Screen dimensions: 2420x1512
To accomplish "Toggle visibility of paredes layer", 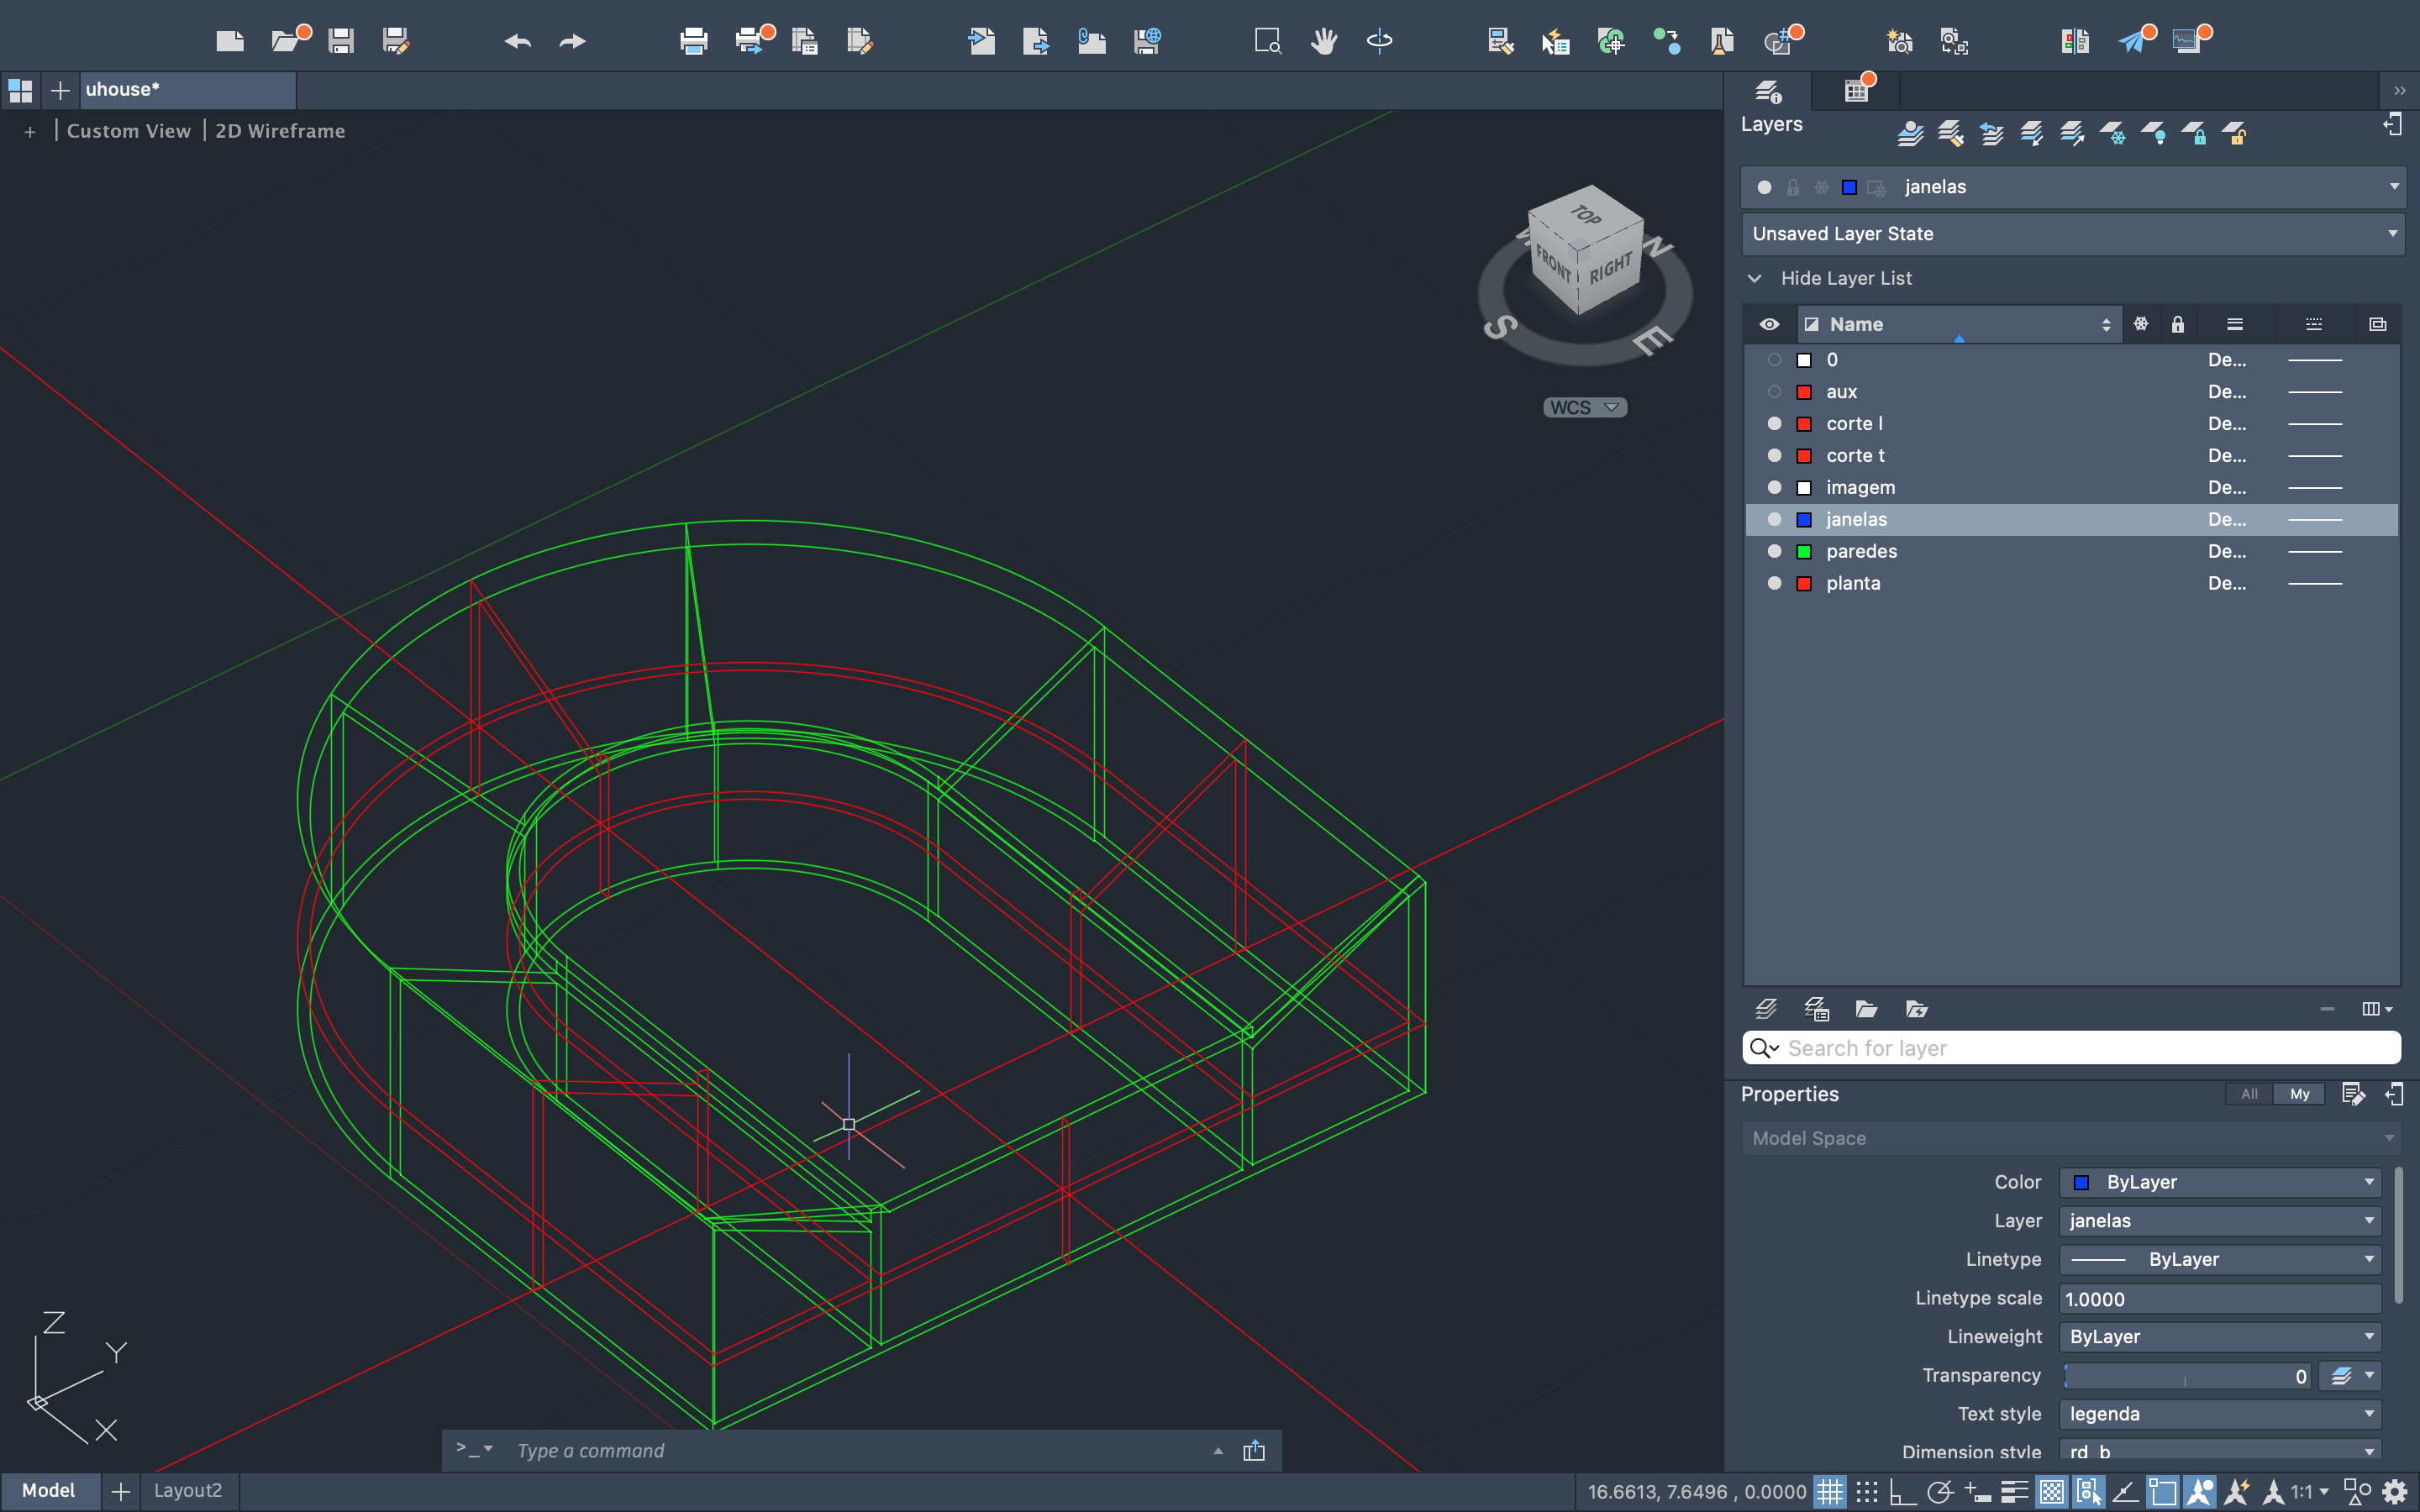I will pos(1774,551).
